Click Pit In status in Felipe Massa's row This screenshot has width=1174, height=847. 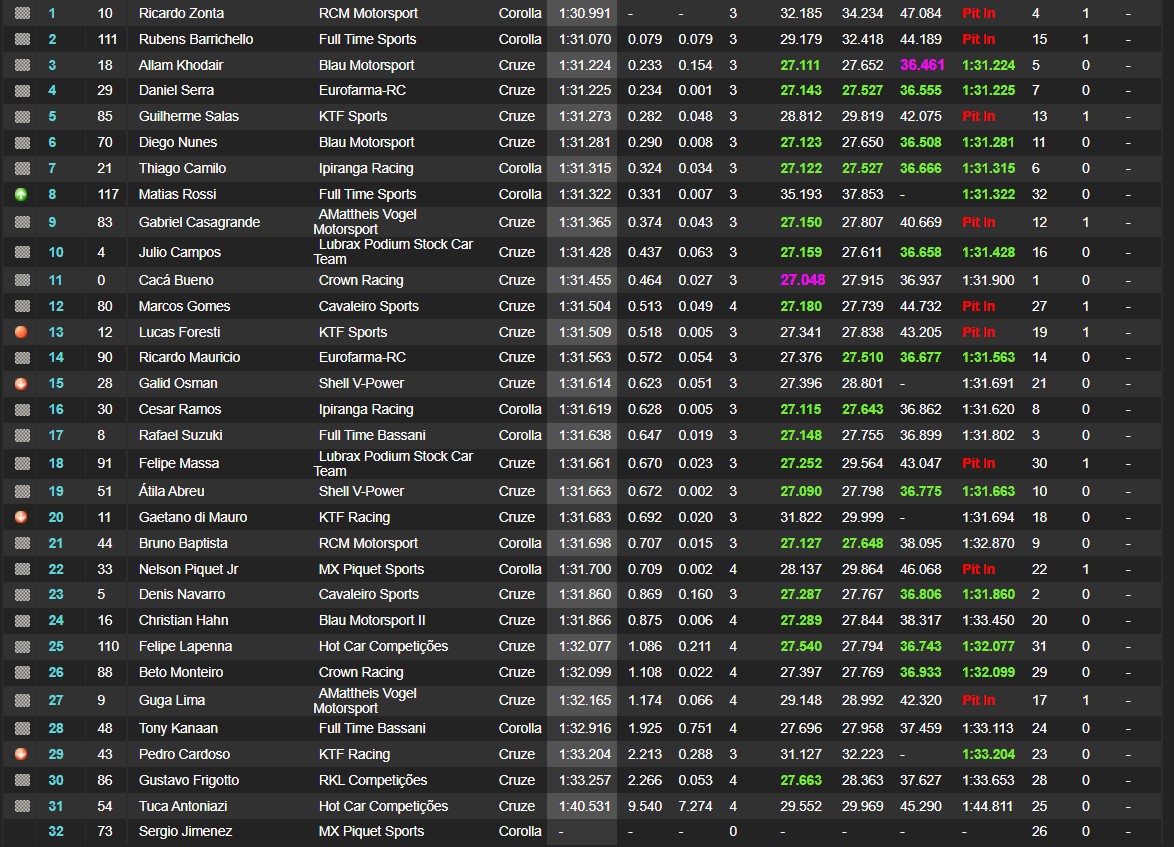click(979, 464)
